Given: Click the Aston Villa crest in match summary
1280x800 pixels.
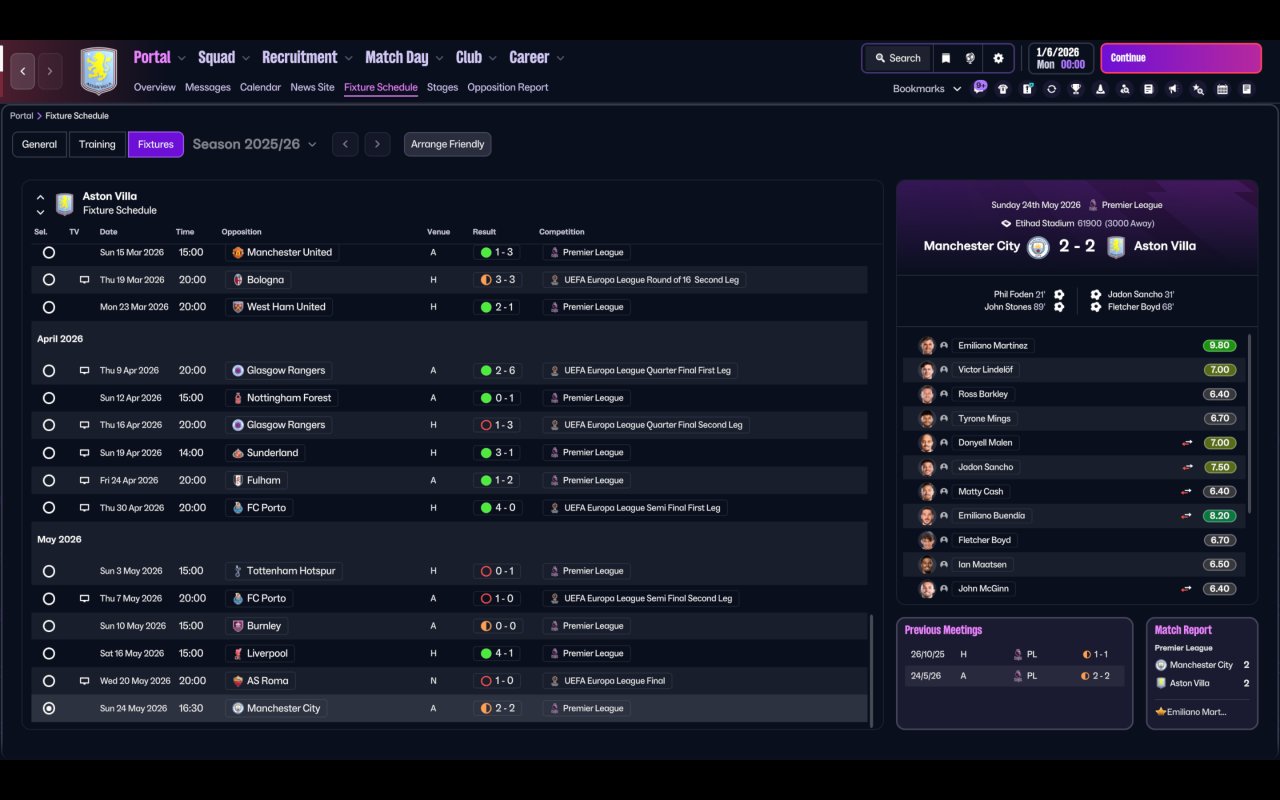Looking at the screenshot, I should click(x=1116, y=247).
